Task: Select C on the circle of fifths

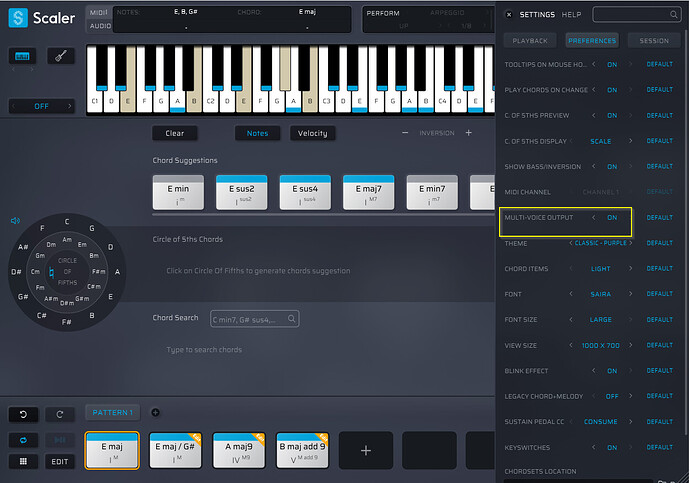Action: 67,222
